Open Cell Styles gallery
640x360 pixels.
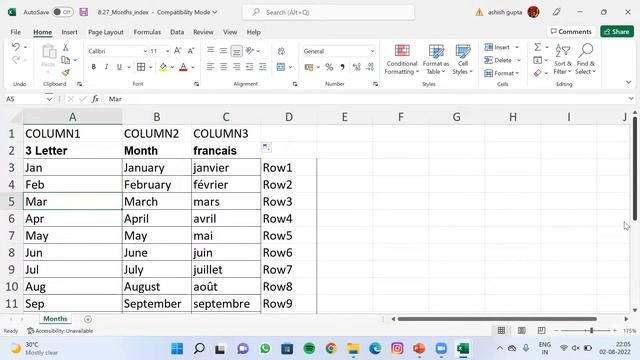coord(462,60)
